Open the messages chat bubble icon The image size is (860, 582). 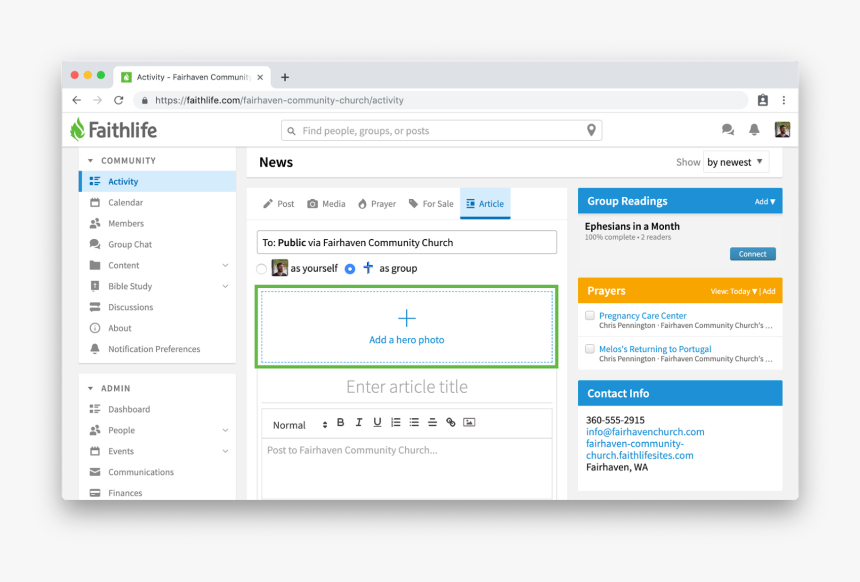coord(727,130)
